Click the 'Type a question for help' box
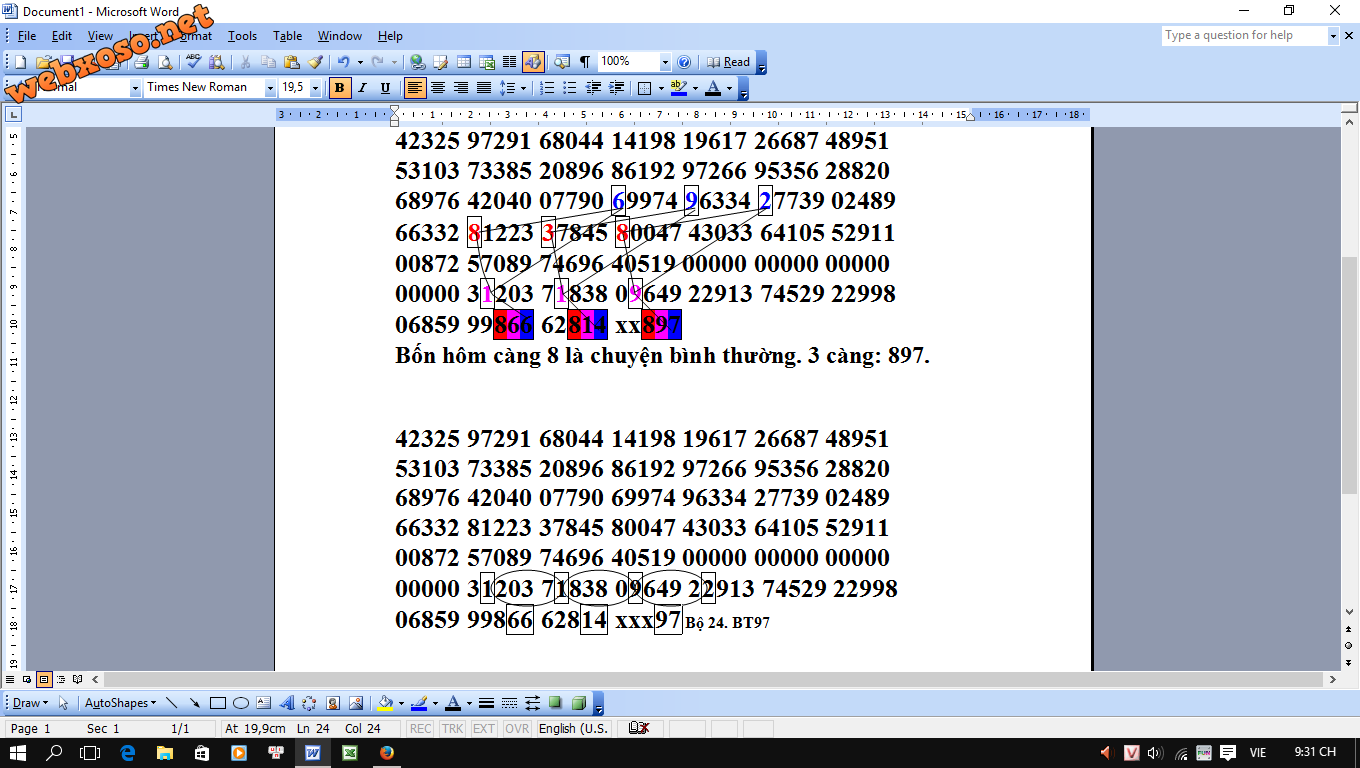Image resolution: width=1360 pixels, height=768 pixels. [x=1244, y=35]
